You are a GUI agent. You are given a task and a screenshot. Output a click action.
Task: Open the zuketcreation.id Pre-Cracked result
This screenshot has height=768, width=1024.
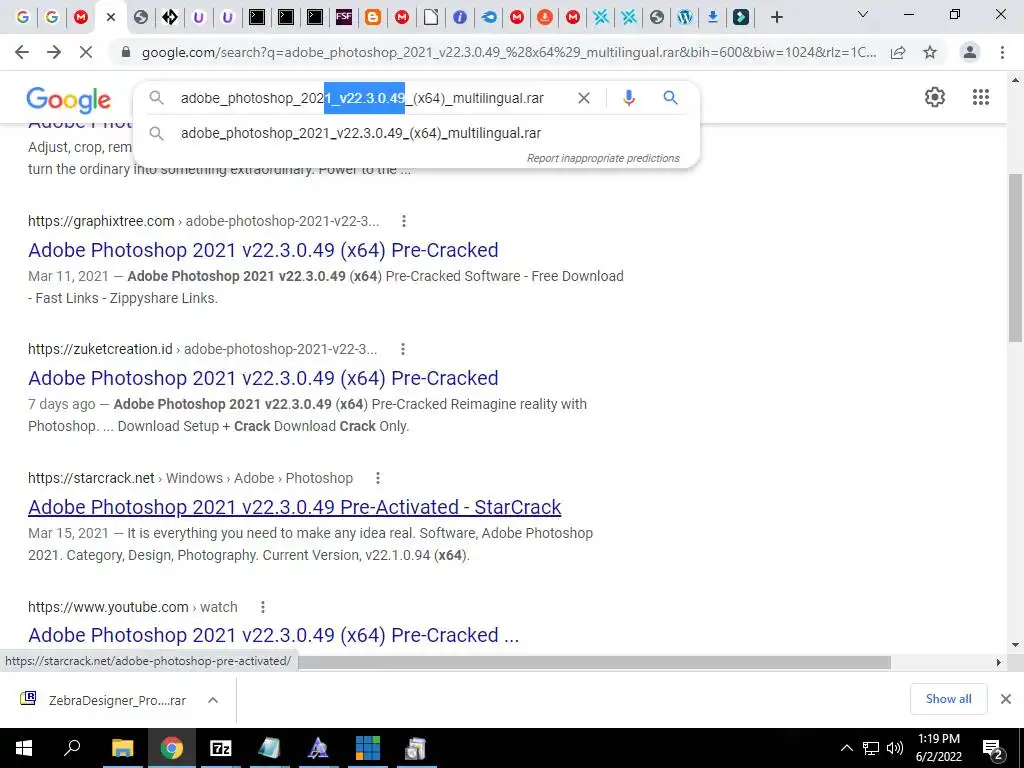point(263,378)
